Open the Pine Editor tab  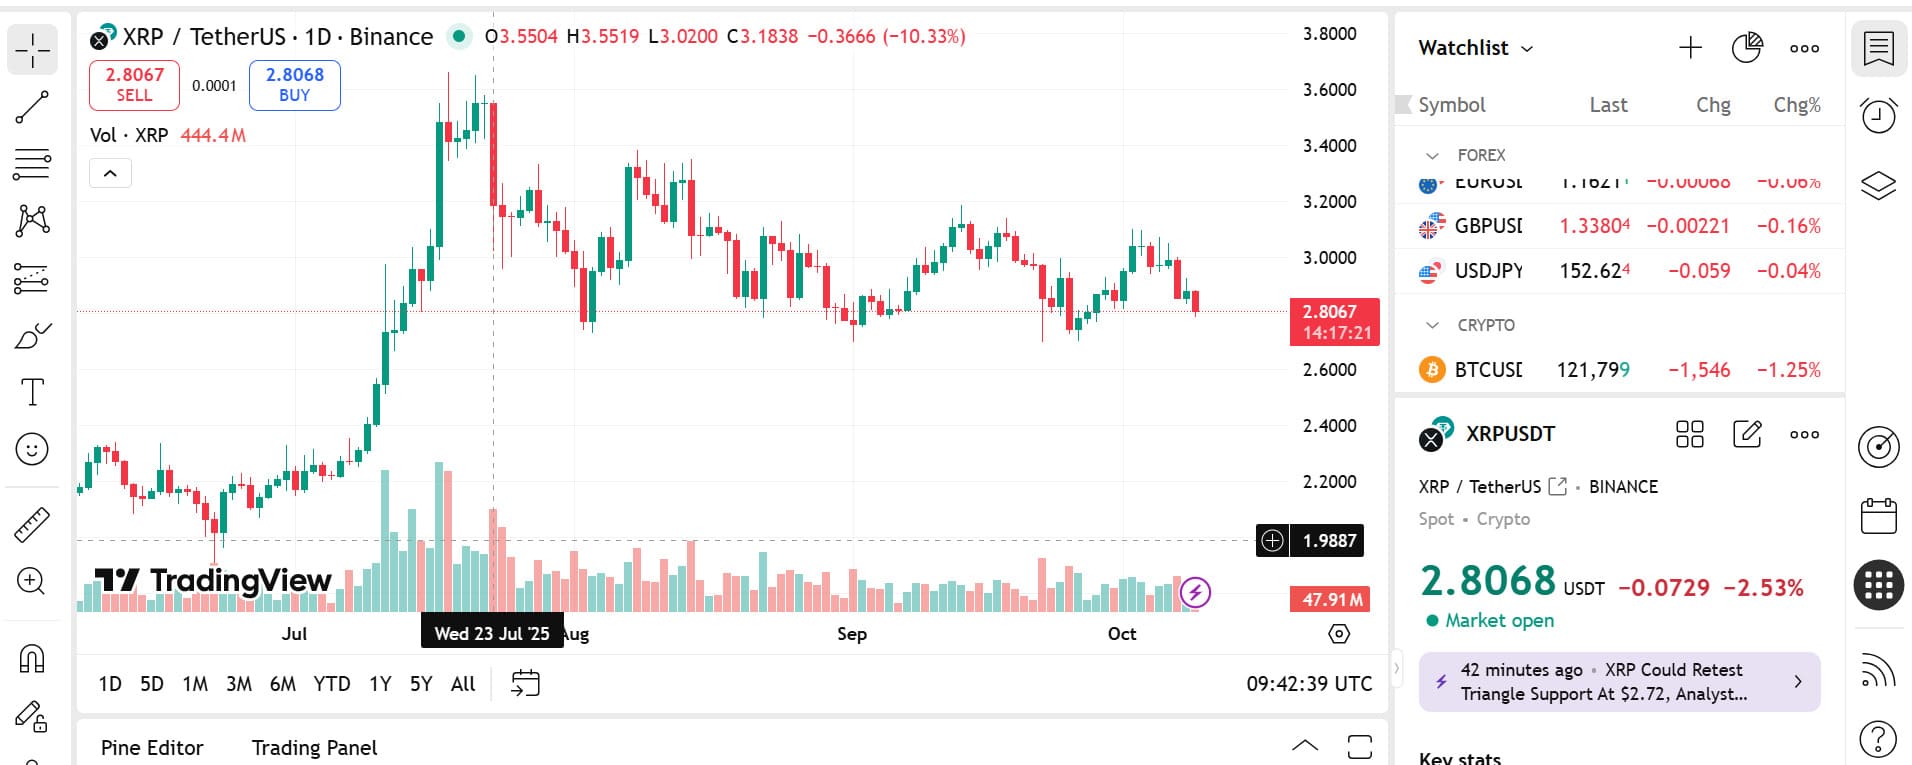pyautogui.click(x=152, y=748)
